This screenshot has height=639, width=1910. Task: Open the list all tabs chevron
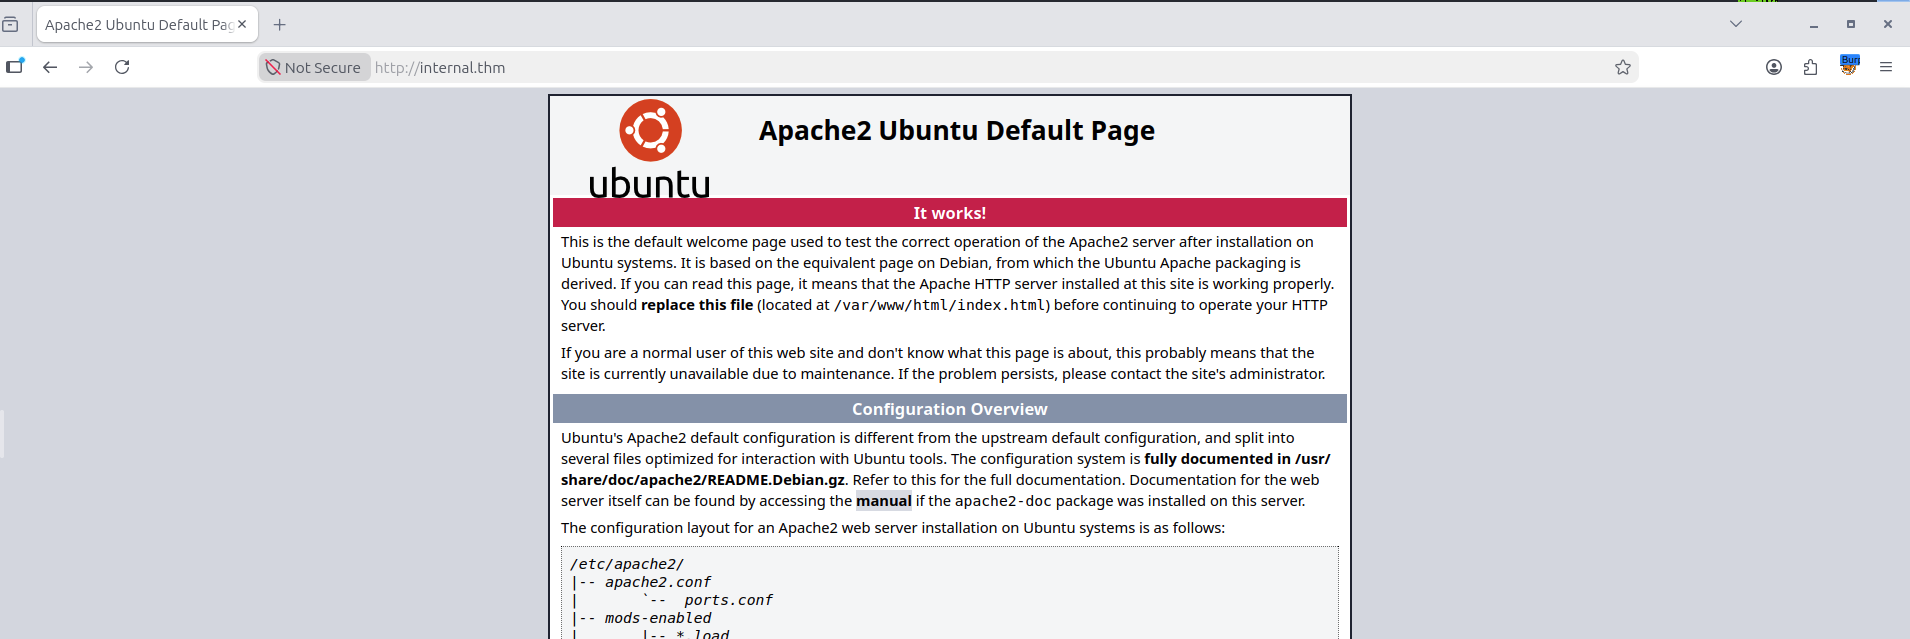pos(1736,24)
